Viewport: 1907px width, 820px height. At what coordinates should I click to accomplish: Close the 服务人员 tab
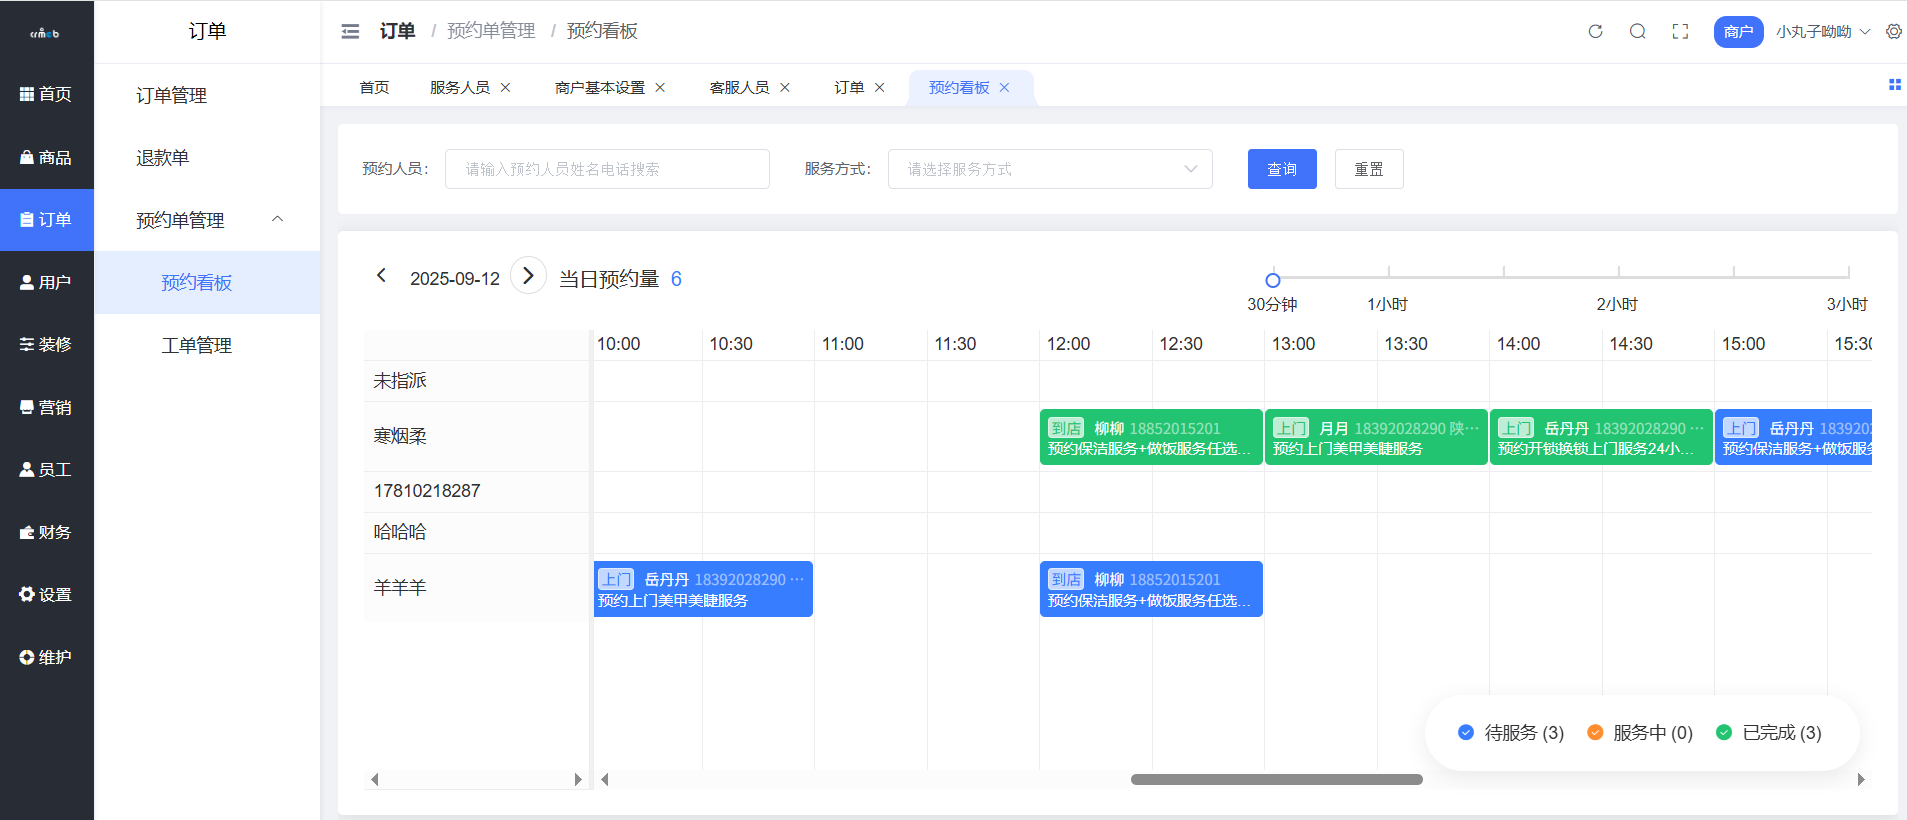pyautogui.click(x=506, y=88)
